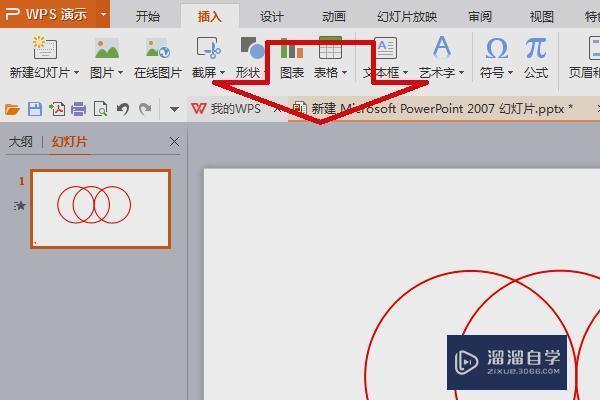This screenshot has height=400, width=600.
Task: Open the 动画 ribbon tab
Action: [334, 16]
